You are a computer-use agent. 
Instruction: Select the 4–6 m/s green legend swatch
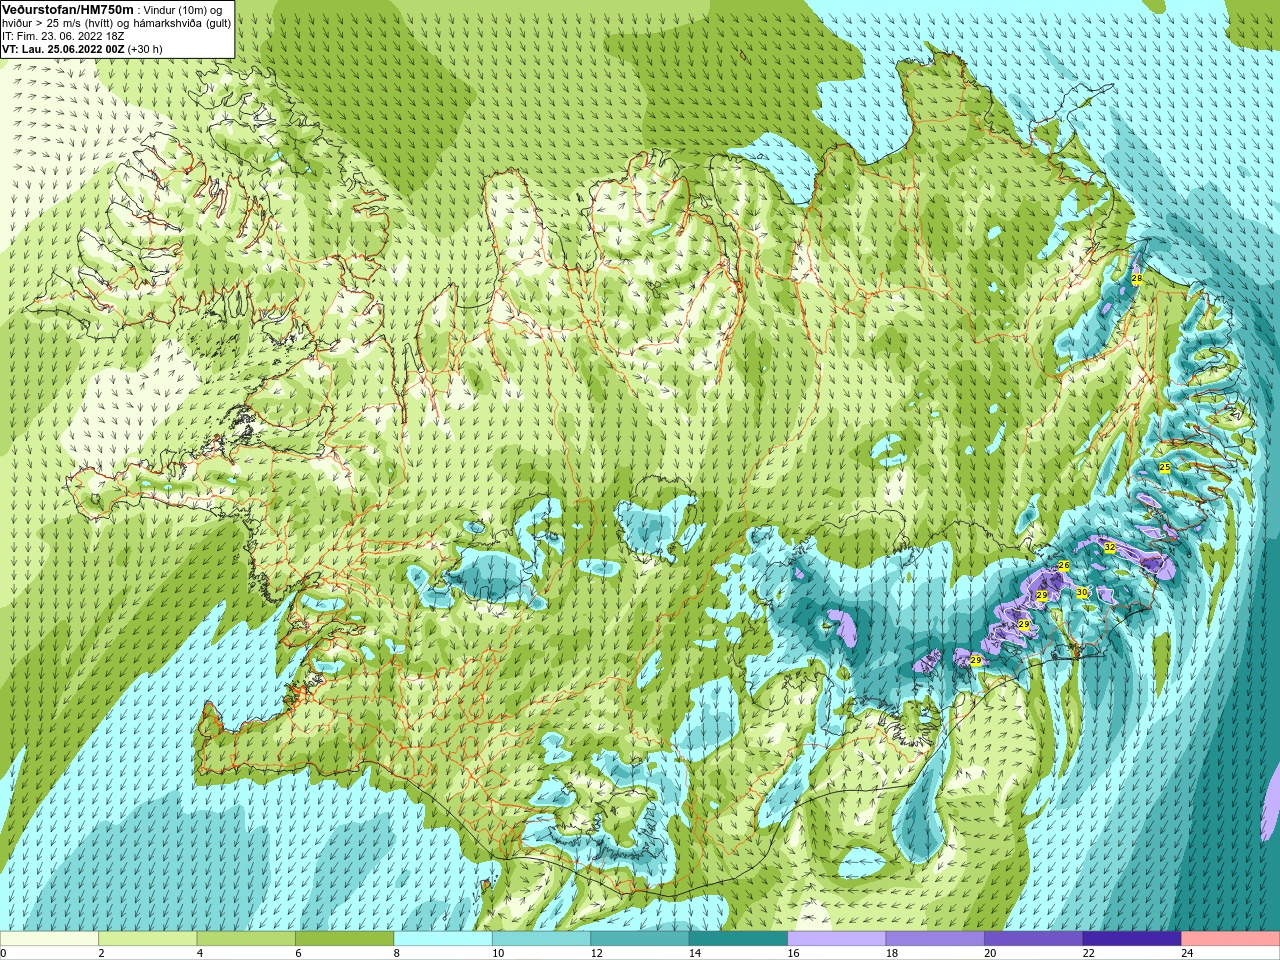click(246, 939)
